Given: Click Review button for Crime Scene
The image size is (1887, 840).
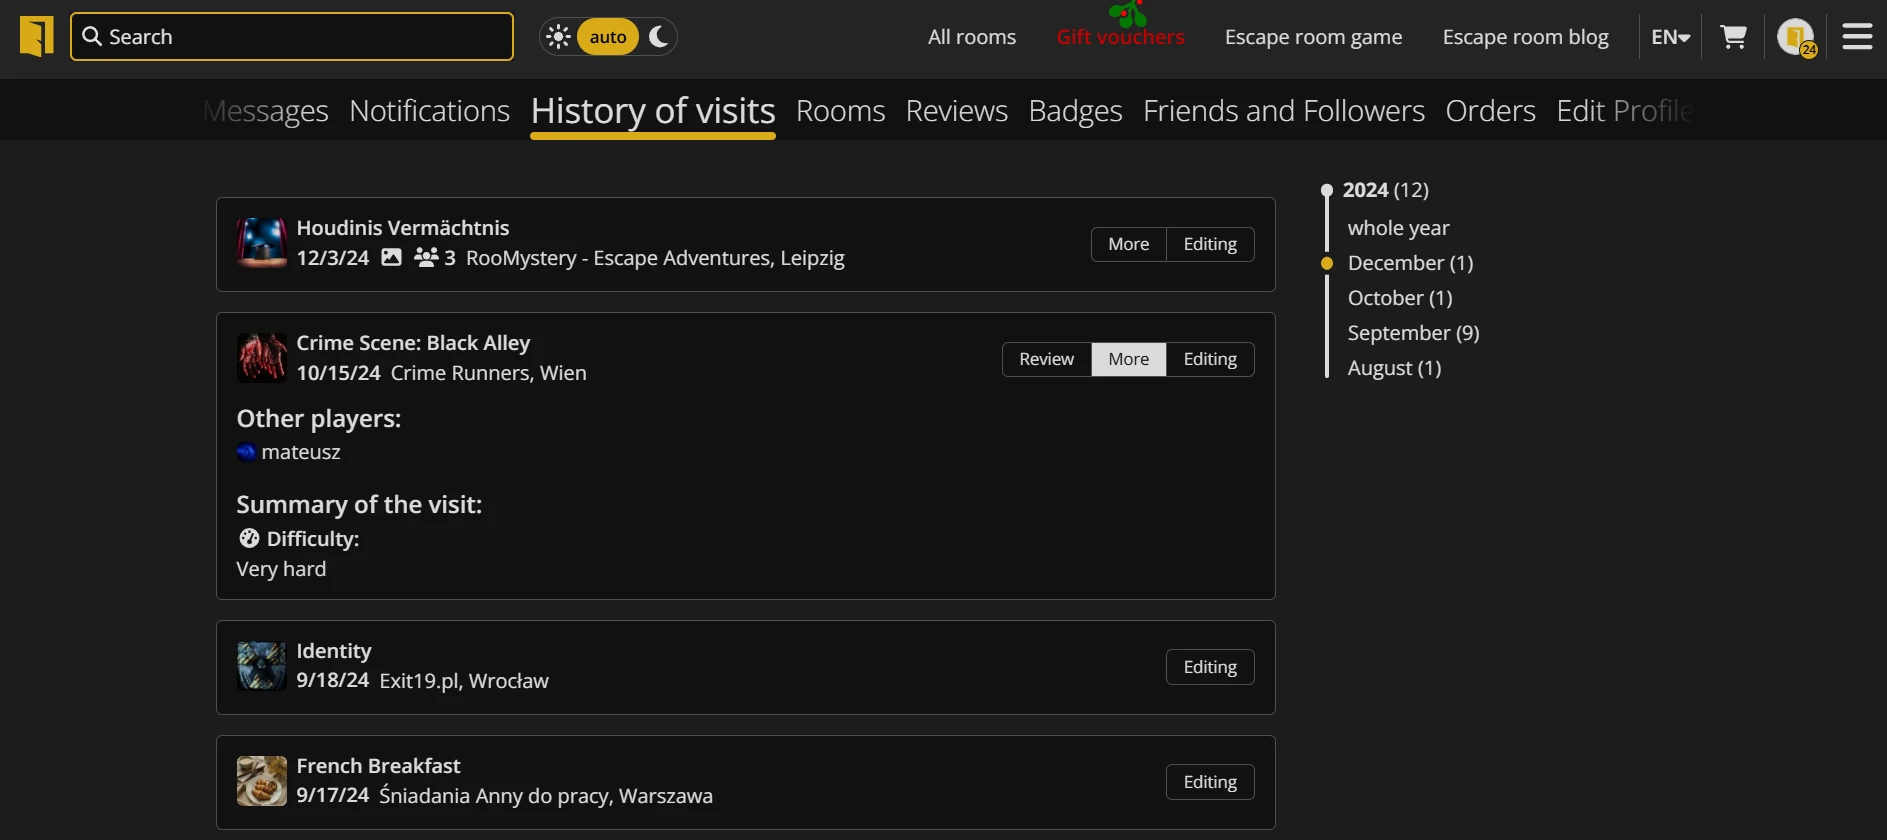Looking at the screenshot, I should [x=1046, y=359].
